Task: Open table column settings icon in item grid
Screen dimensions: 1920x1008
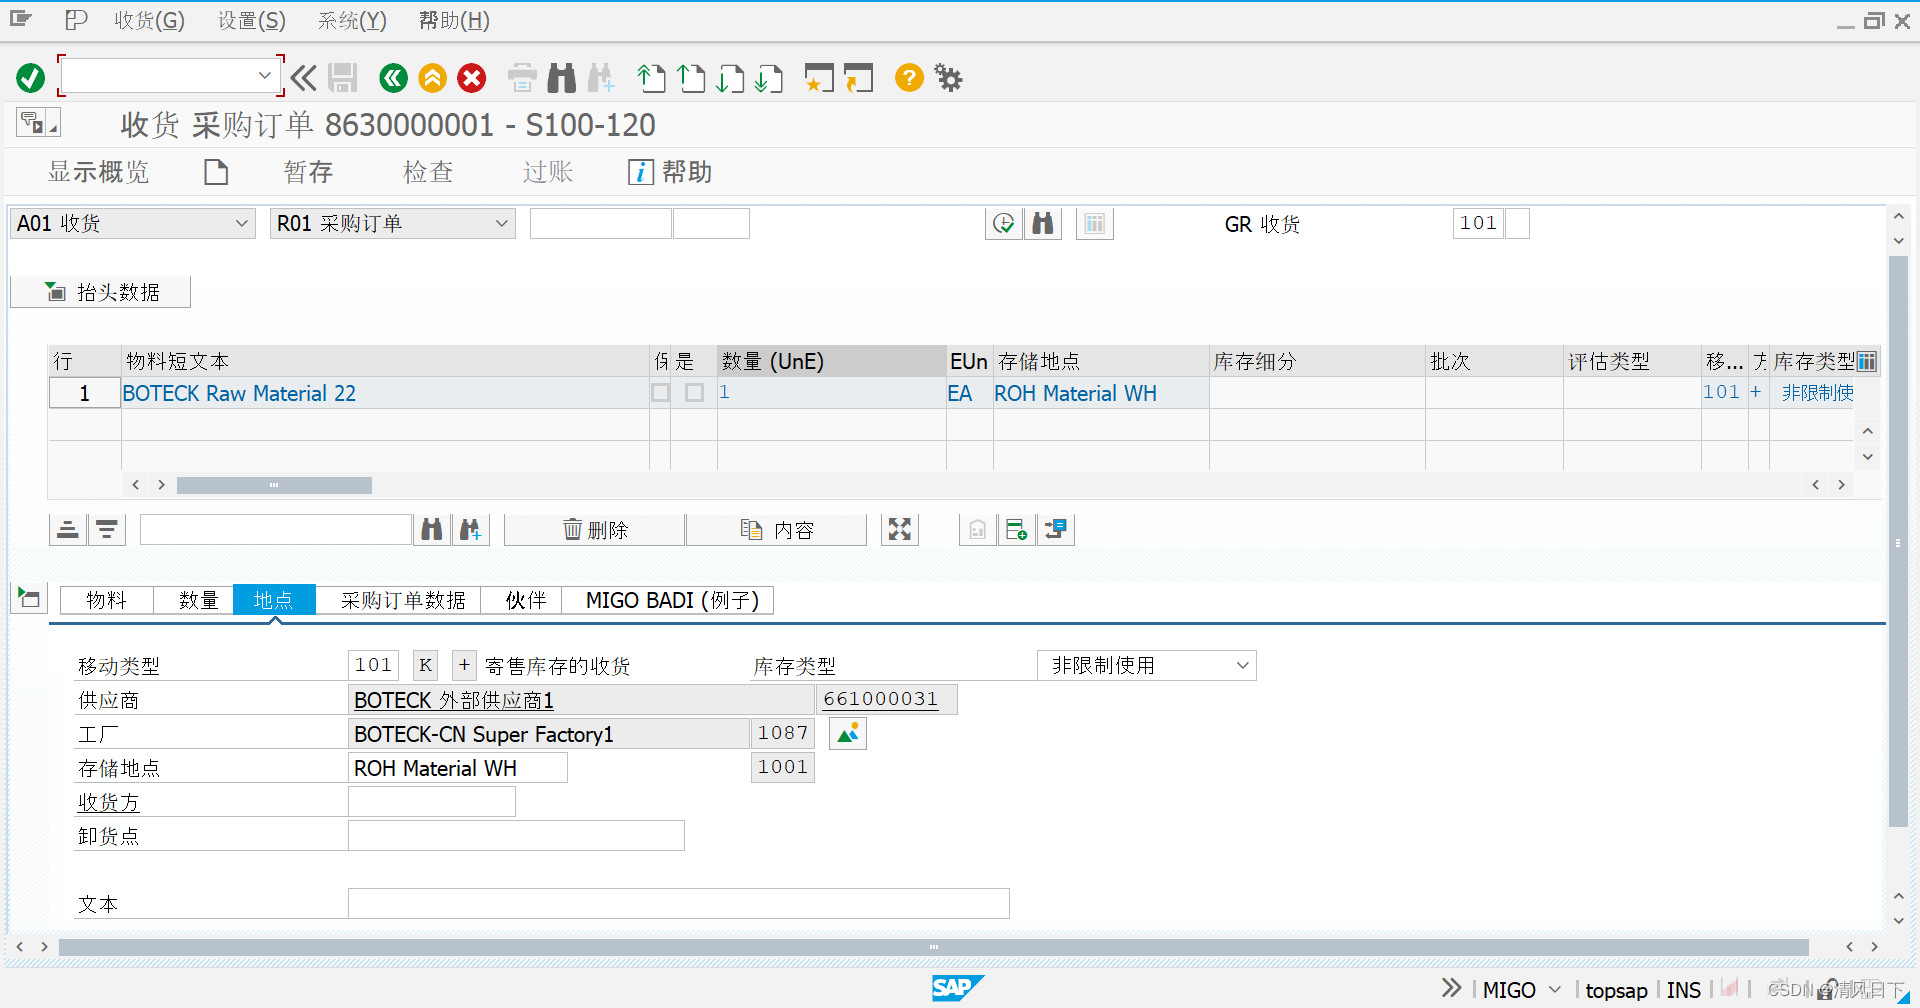Action: tap(1867, 361)
